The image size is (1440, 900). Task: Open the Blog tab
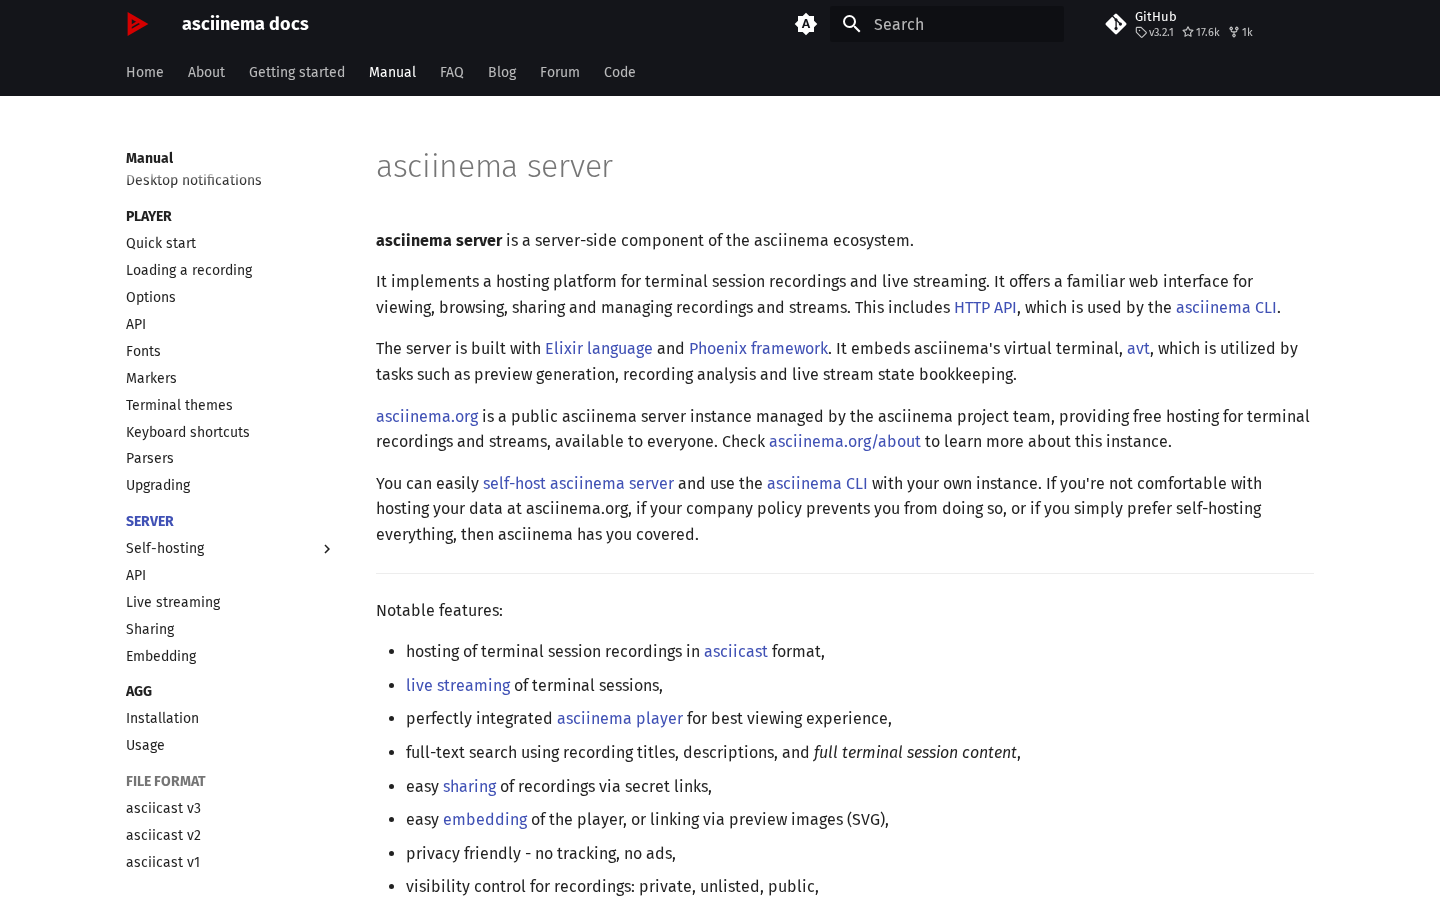point(502,72)
